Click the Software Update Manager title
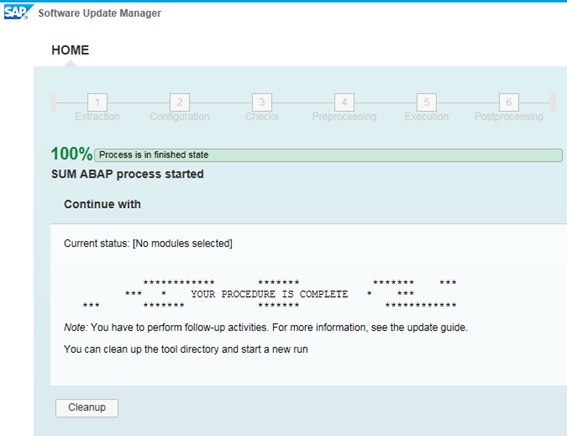Viewport: 567px width, 436px height. click(100, 13)
